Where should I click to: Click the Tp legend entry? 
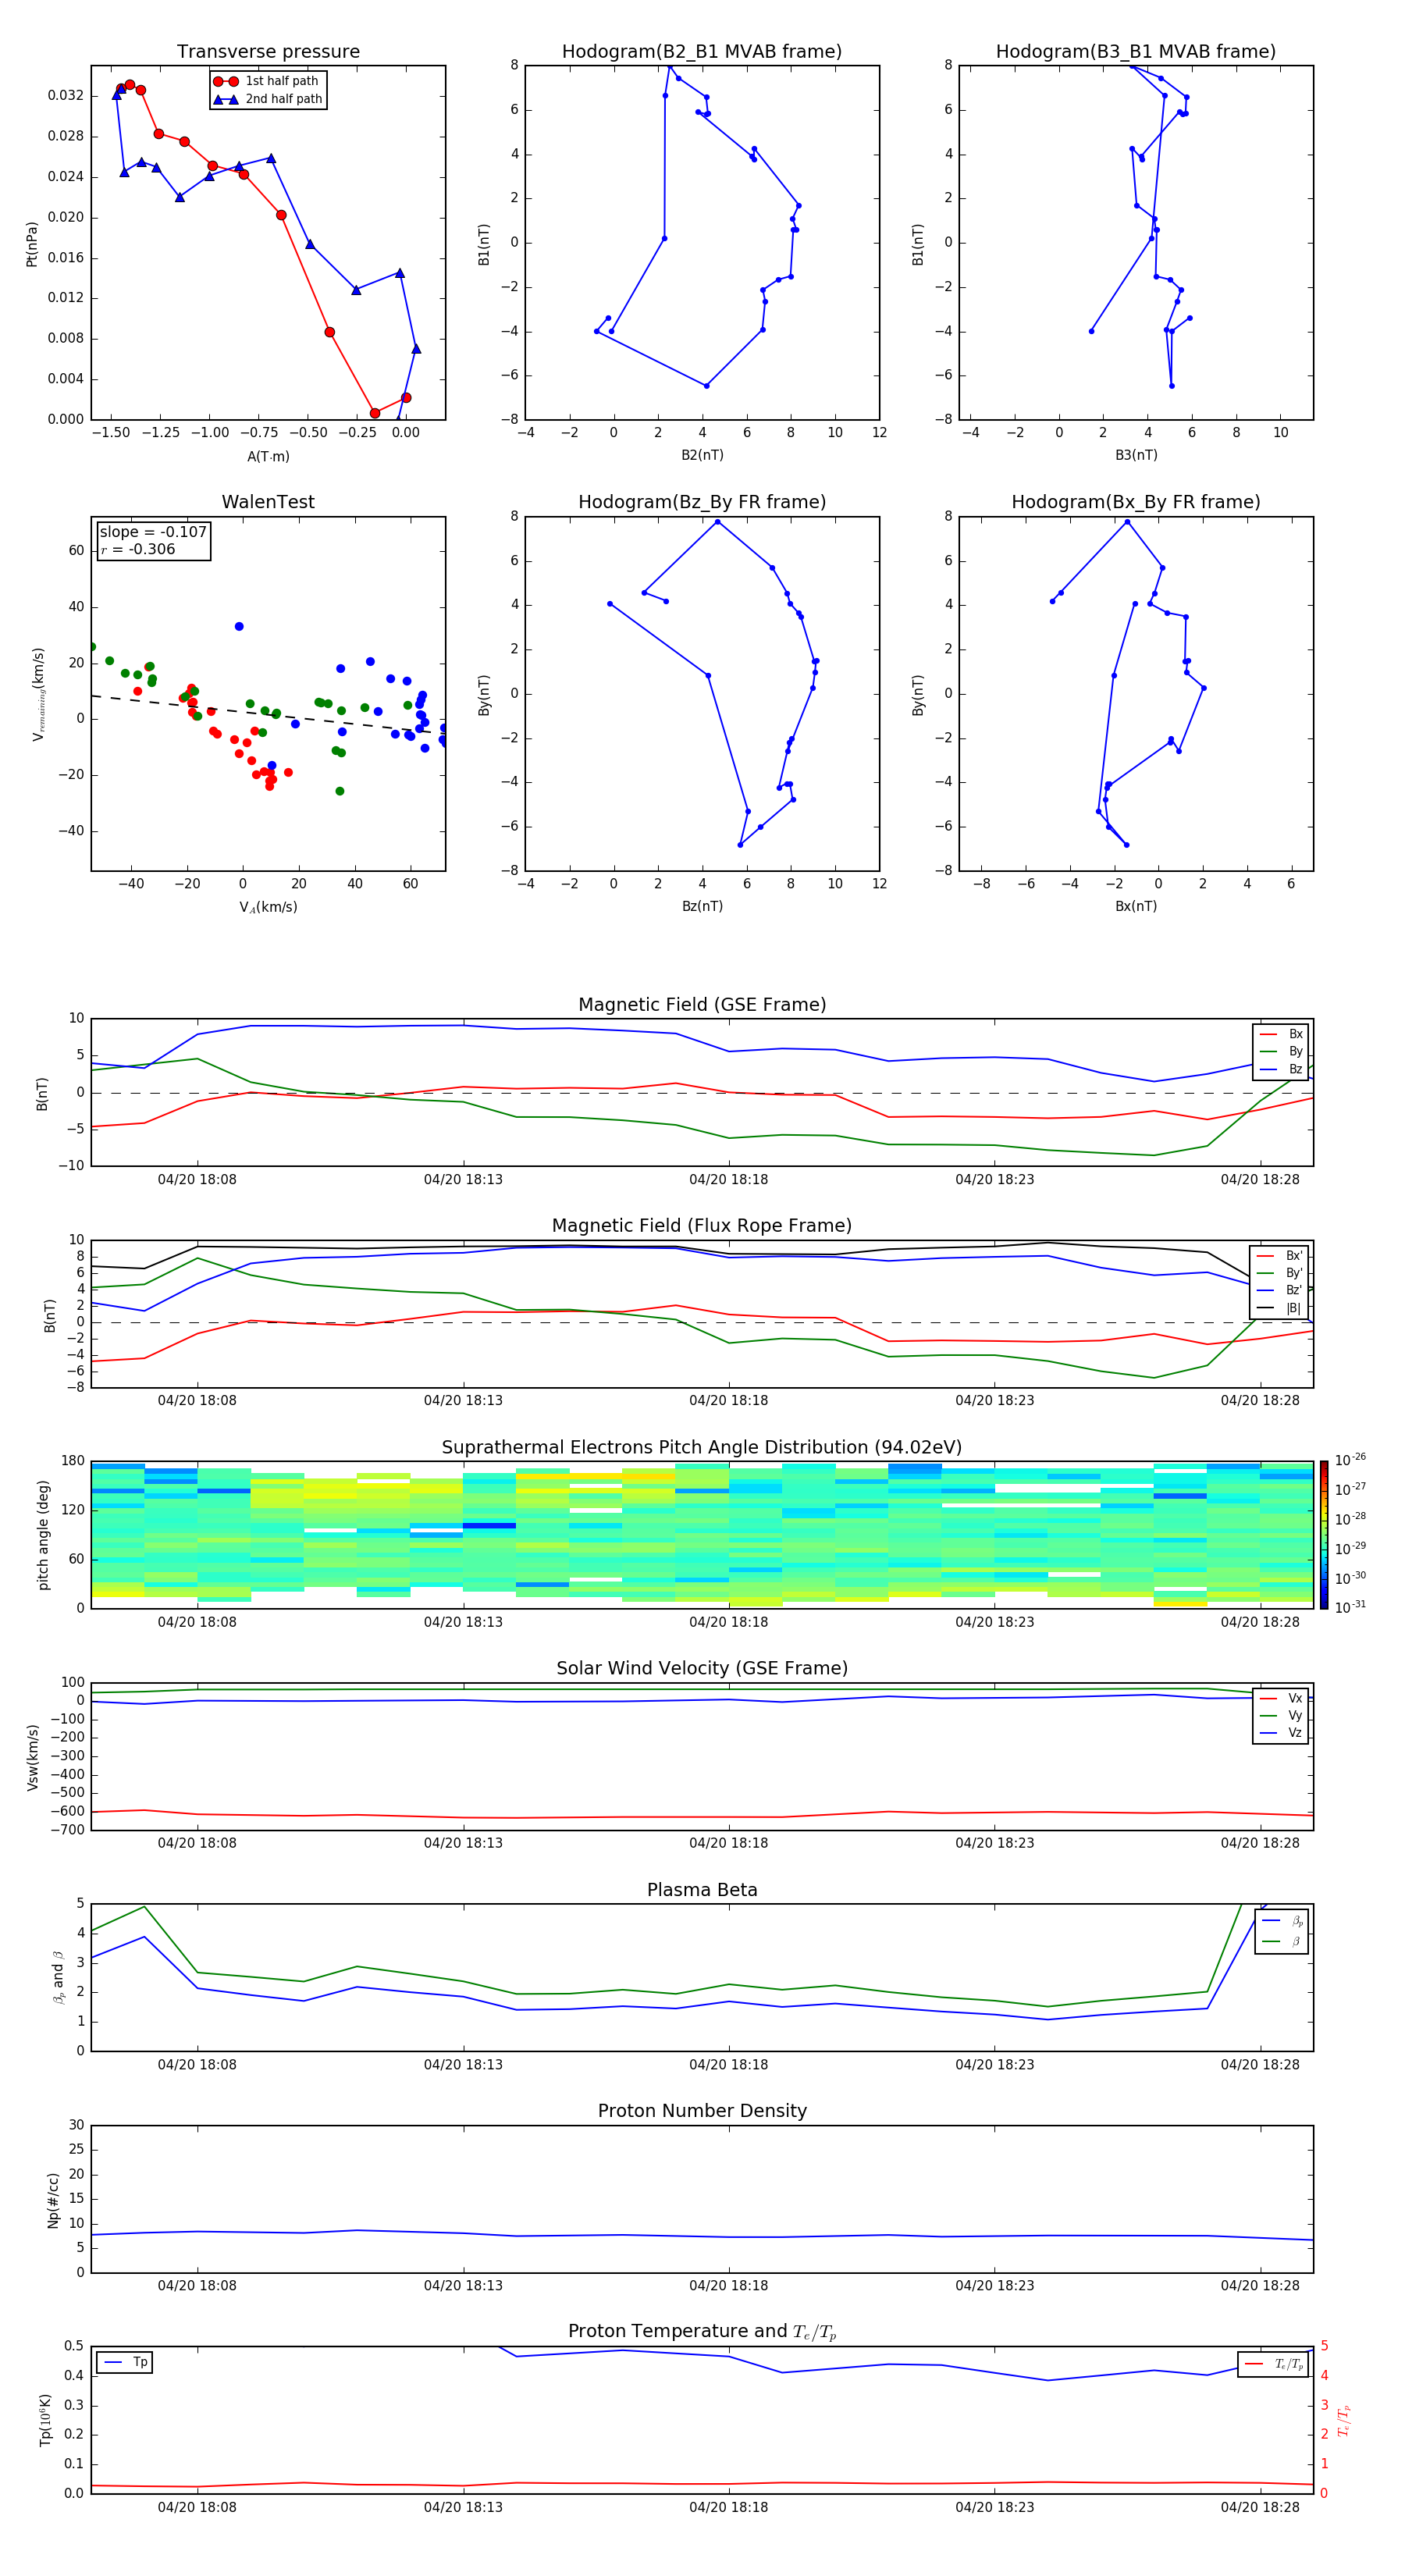coord(125,2362)
